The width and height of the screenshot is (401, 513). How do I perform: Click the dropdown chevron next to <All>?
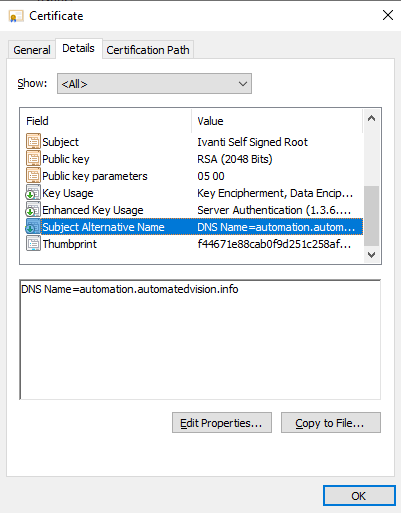[x=243, y=84]
